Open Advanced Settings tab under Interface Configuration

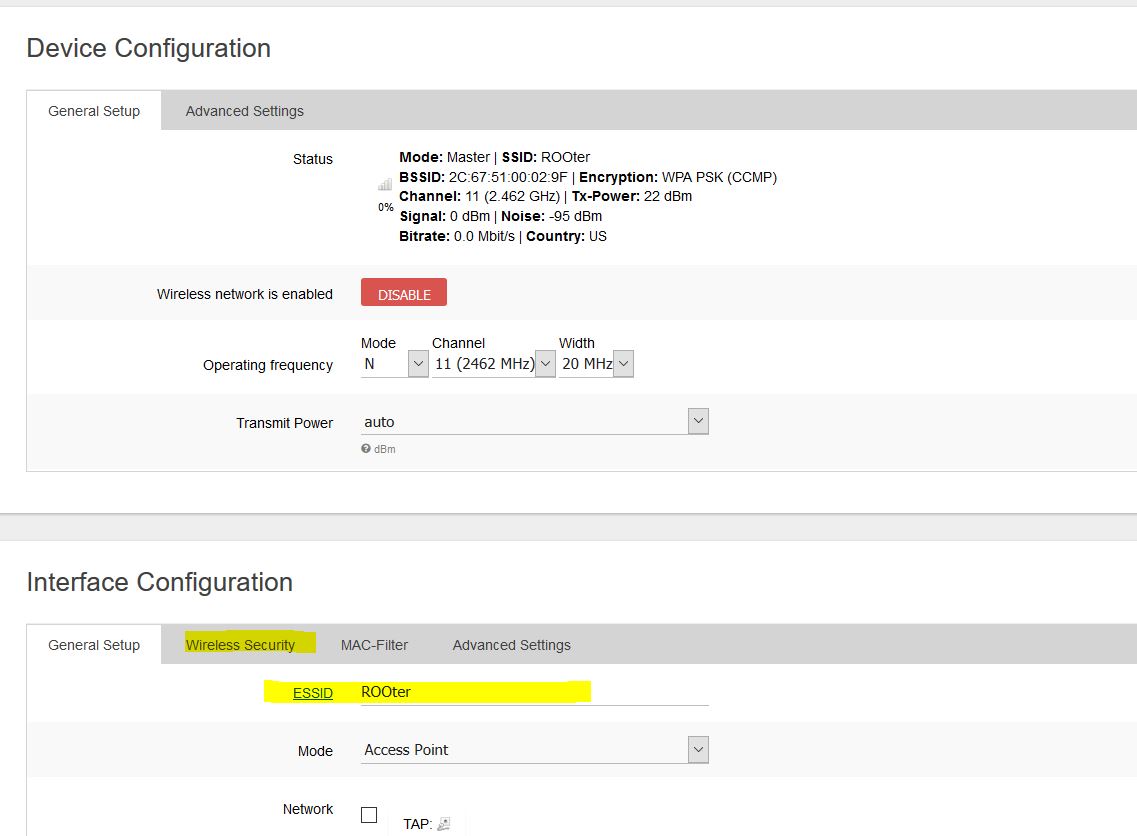pyautogui.click(x=511, y=645)
